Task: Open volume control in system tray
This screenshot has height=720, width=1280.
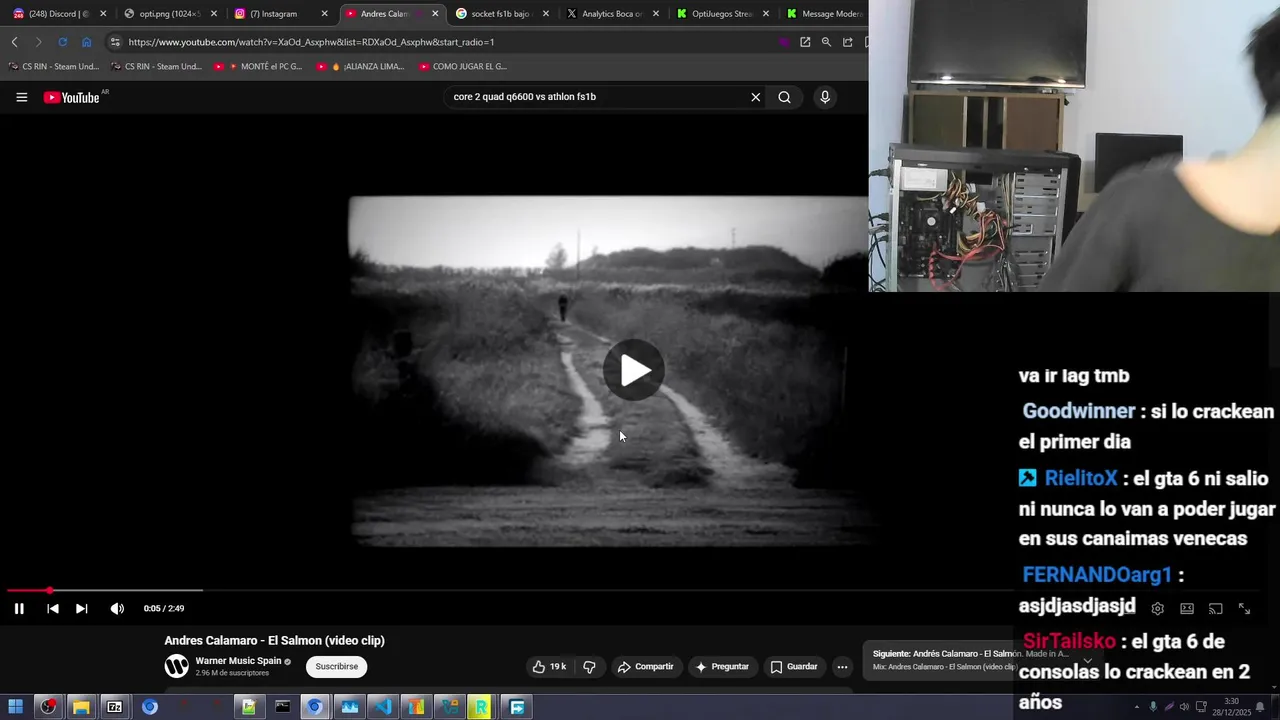Action: pyautogui.click(x=1184, y=707)
